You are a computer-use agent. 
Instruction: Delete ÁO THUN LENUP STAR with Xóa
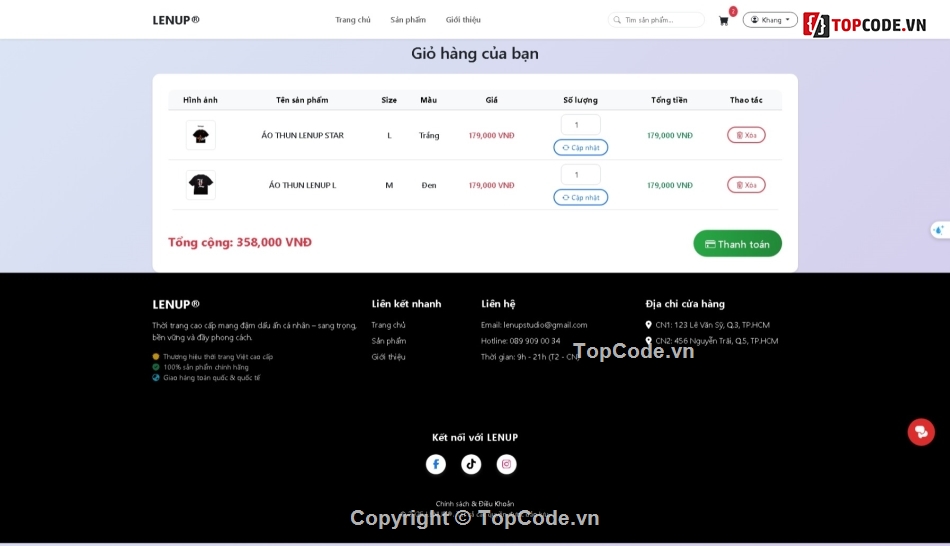click(746, 135)
